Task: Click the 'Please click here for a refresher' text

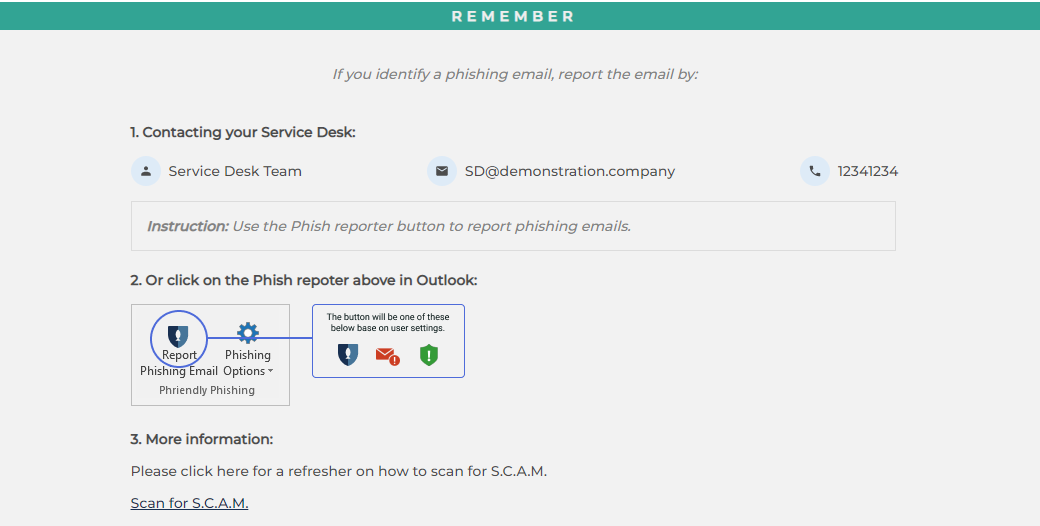Action: tap(339, 471)
